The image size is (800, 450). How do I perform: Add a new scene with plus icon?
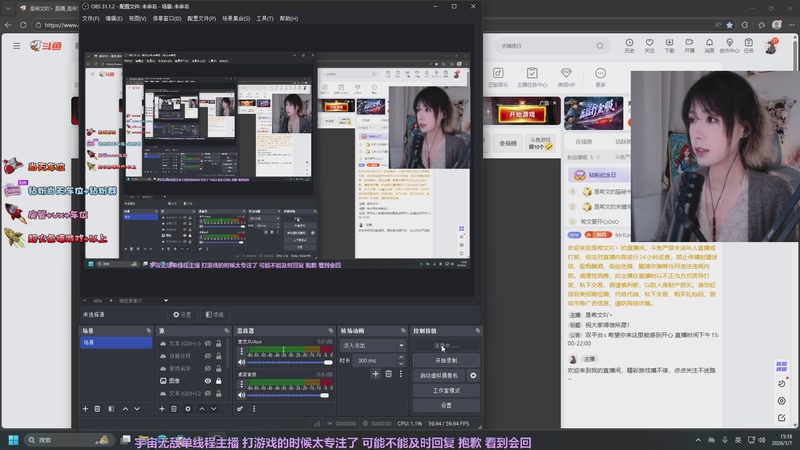(85, 409)
